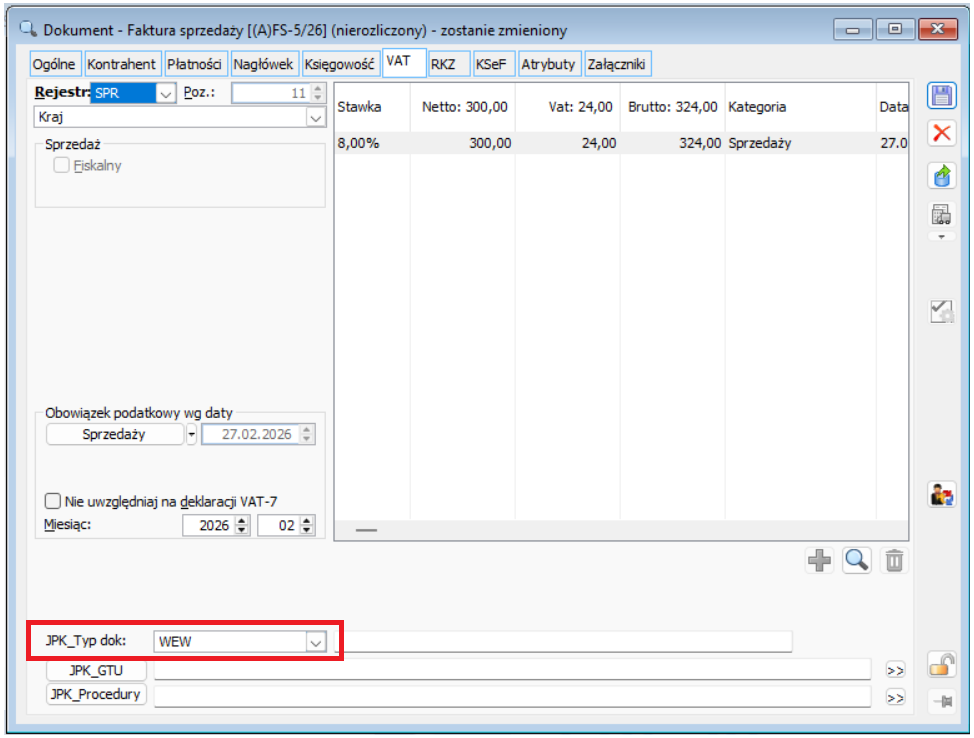Image resolution: width=974 pixels, height=738 pixels.
Task: Click the contractor person icon
Action: [941, 494]
